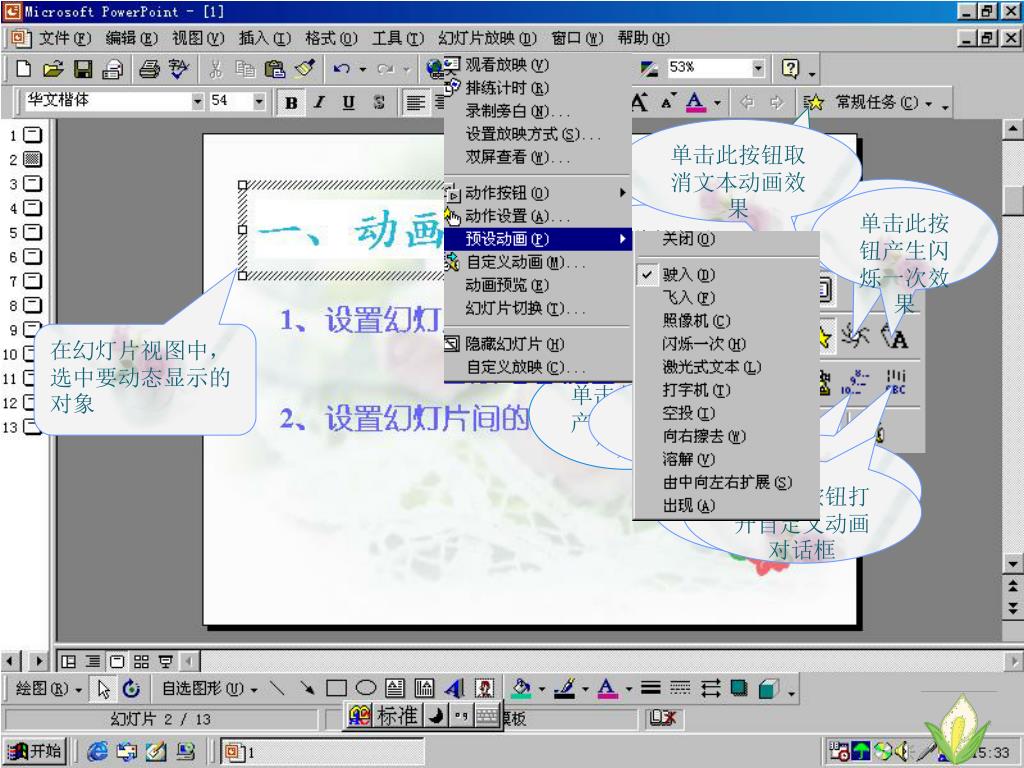Insert a horizontal text box
This screenshot has width=1024, height=768.
coord(394,688)
